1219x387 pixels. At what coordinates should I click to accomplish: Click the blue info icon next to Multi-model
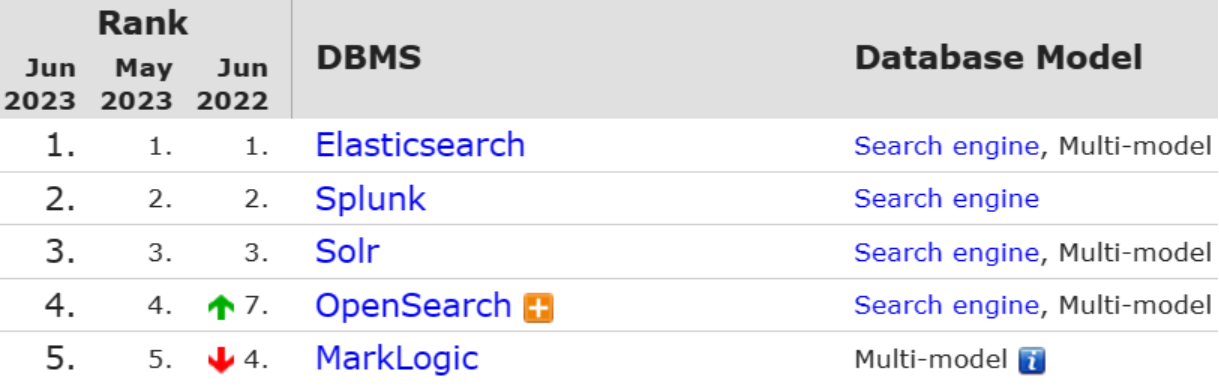(x=1030, y=360)
